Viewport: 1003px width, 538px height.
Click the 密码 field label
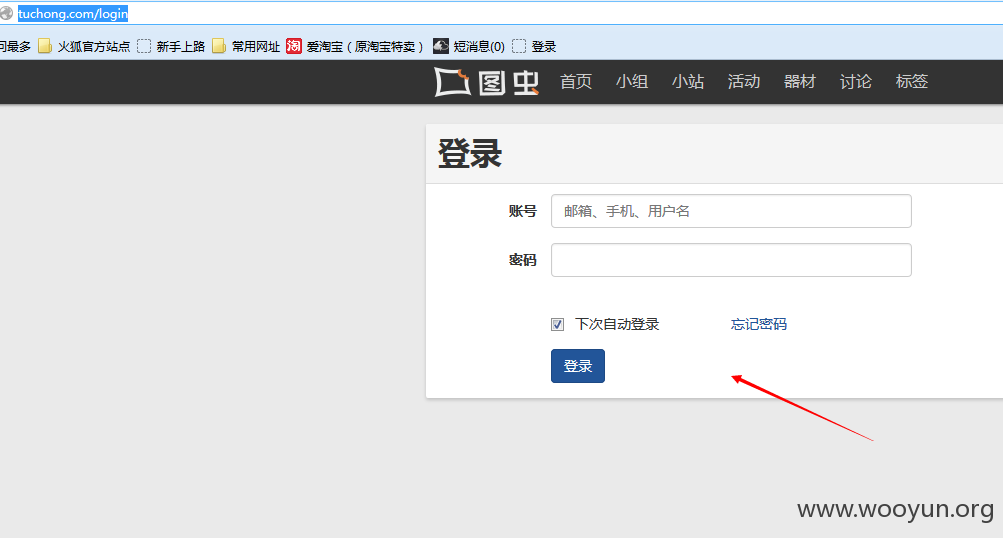point(523,260)
